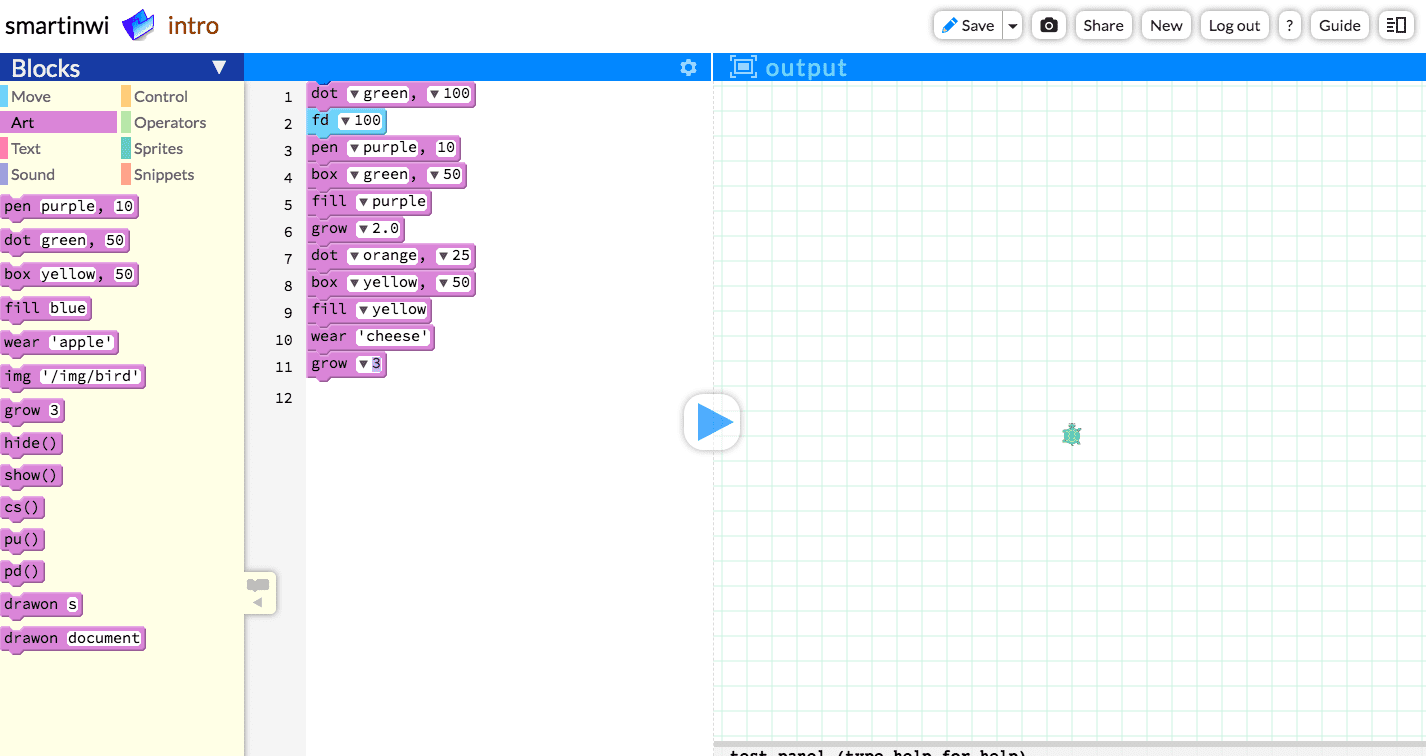Open the fd 100 distance dropdown
The height and width of the screenshot is (756, 1426).
(x=345, y=121)
